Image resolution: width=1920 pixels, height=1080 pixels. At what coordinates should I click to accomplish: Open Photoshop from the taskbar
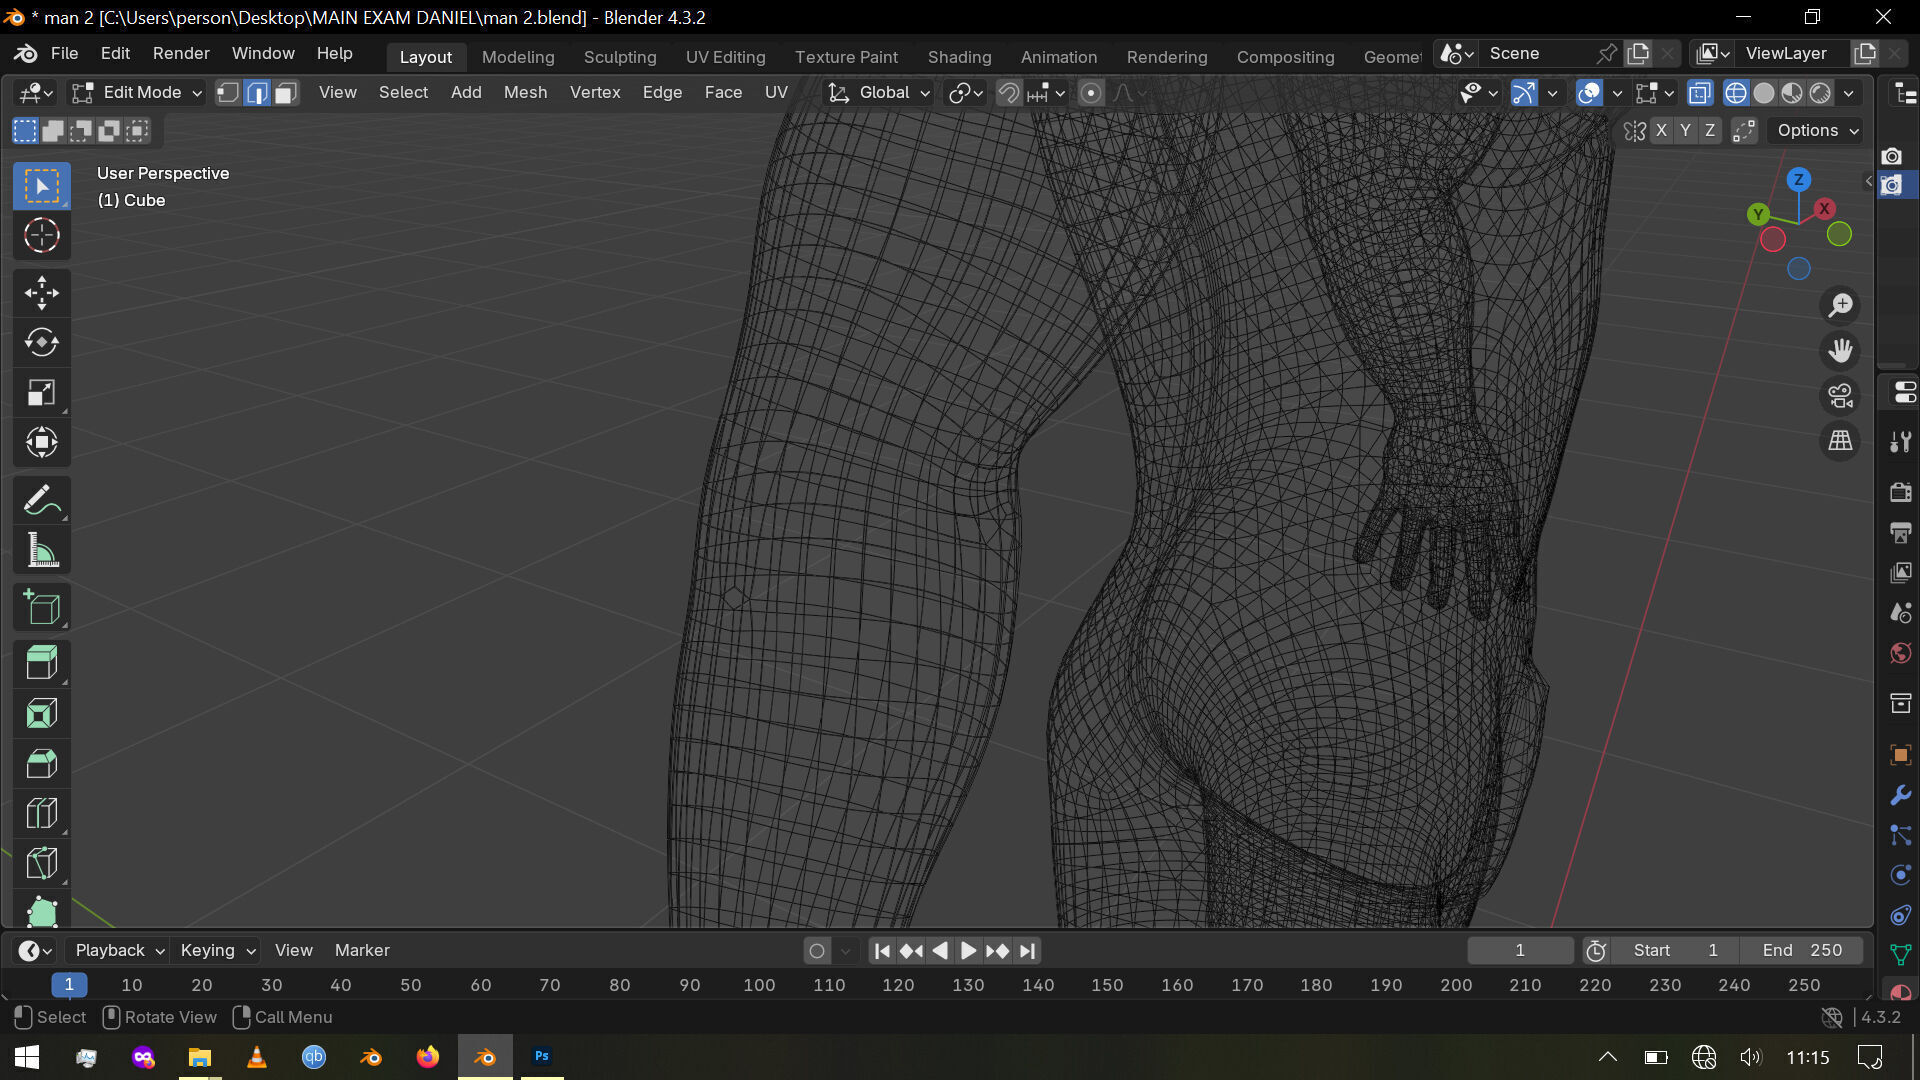click(x=541, y=1057)
